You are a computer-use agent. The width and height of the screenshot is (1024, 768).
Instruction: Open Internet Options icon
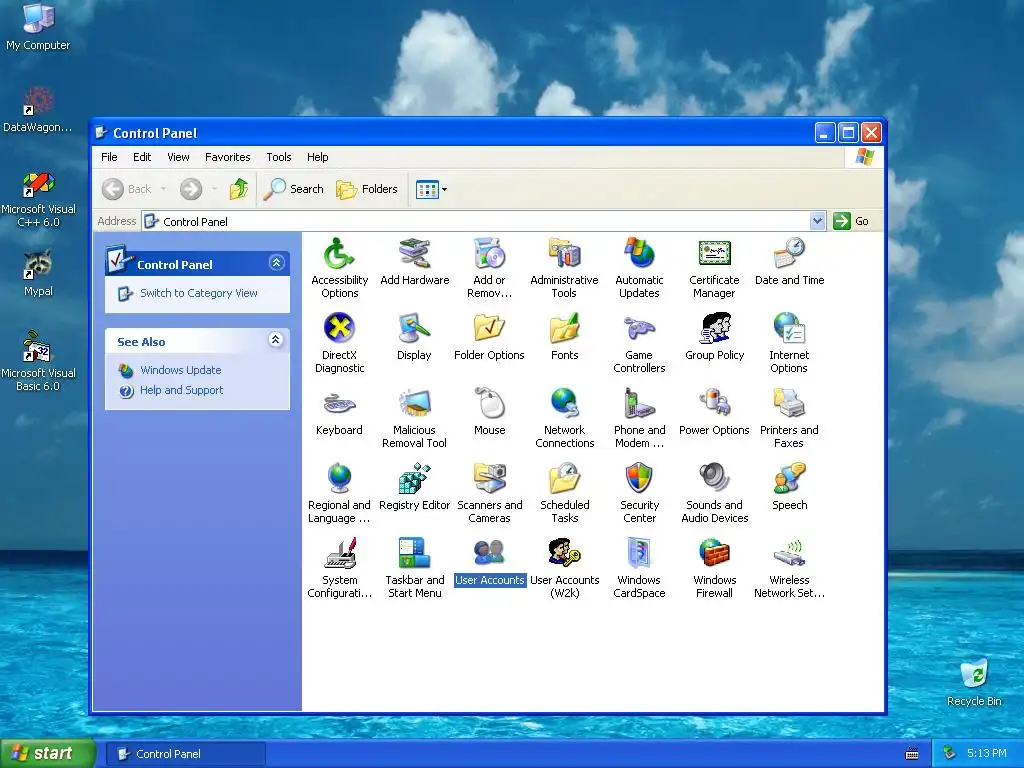[x=789, y=328]
